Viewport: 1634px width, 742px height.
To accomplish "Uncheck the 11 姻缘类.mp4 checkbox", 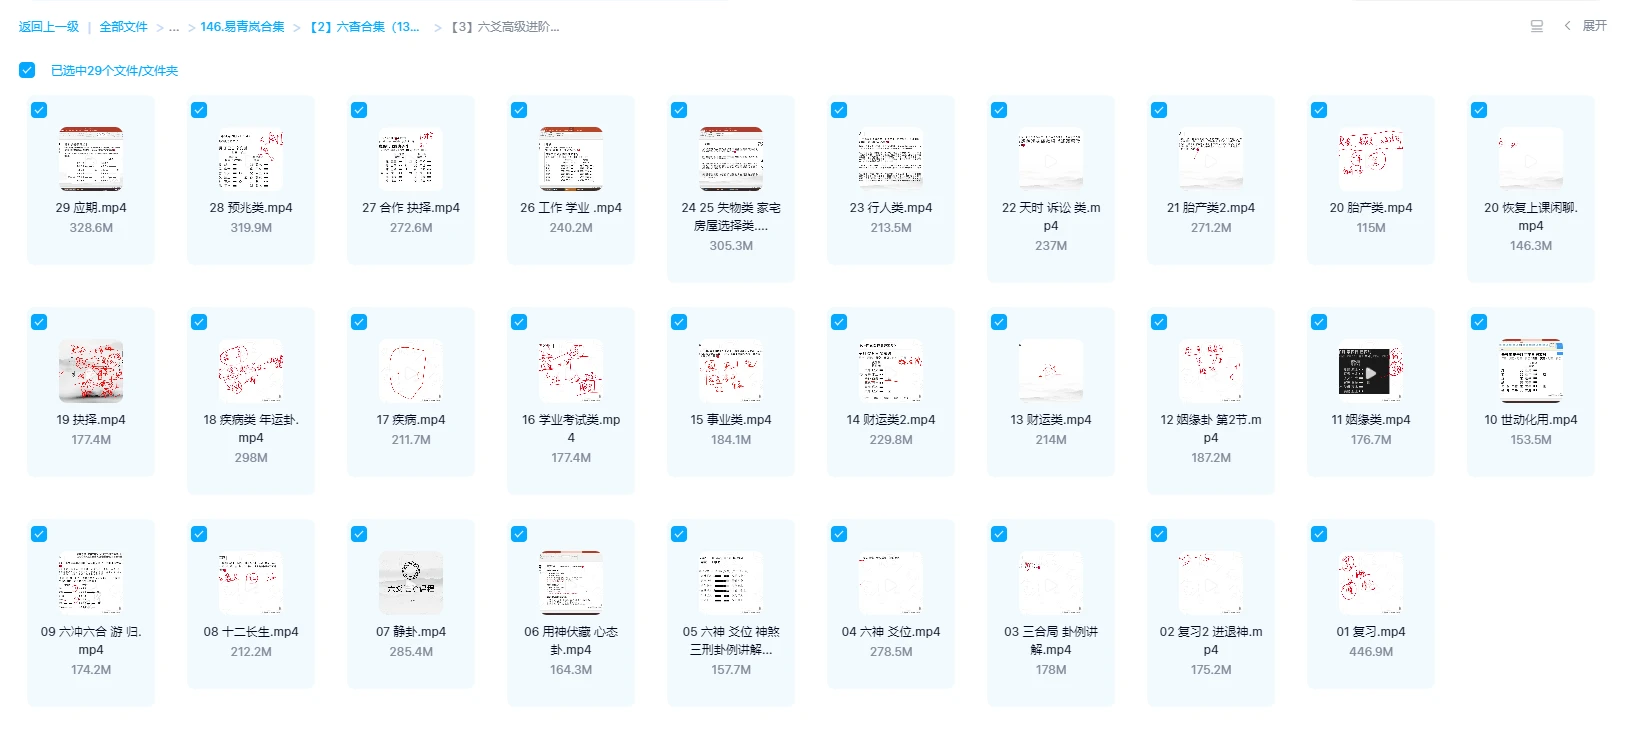I will 1319,322.
